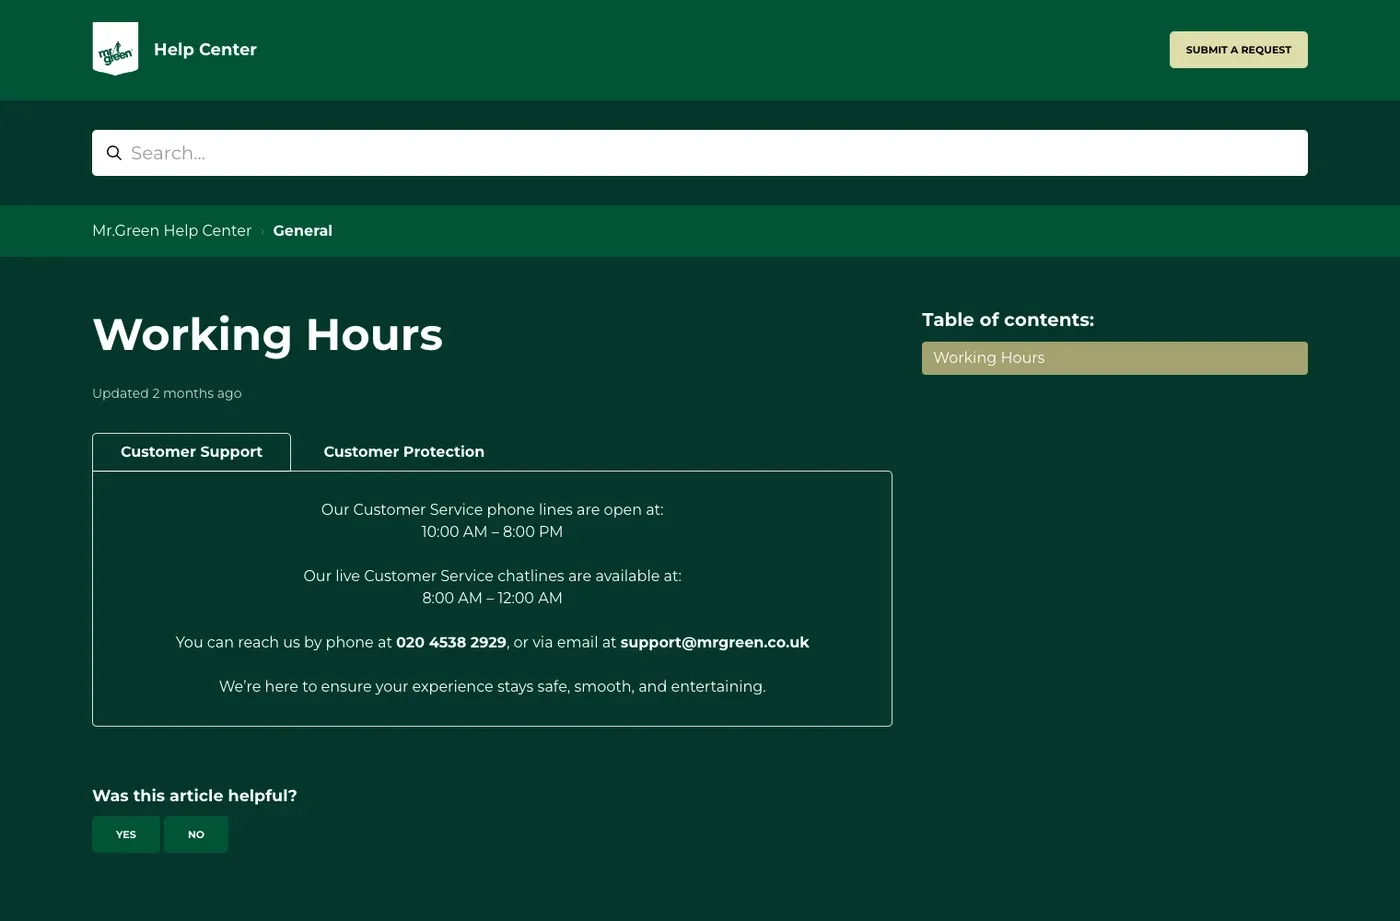Click the '8:00 AM – 12:00 AM' chat hours
Viewport: 1400px width, 921px height.
492,598
